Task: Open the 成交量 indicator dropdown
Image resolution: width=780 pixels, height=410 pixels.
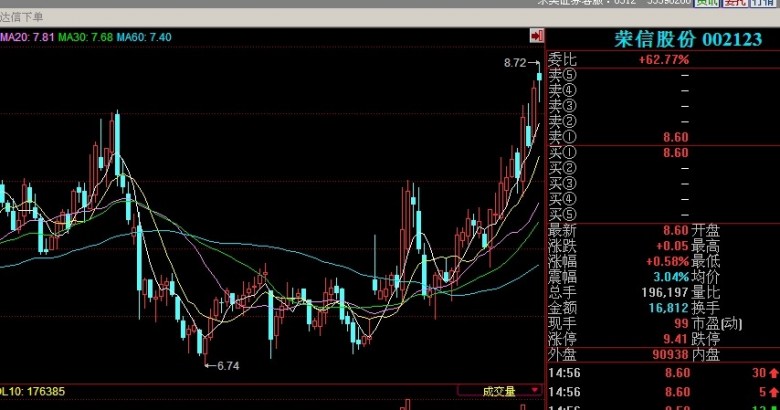Action: [x=499, y=391]
